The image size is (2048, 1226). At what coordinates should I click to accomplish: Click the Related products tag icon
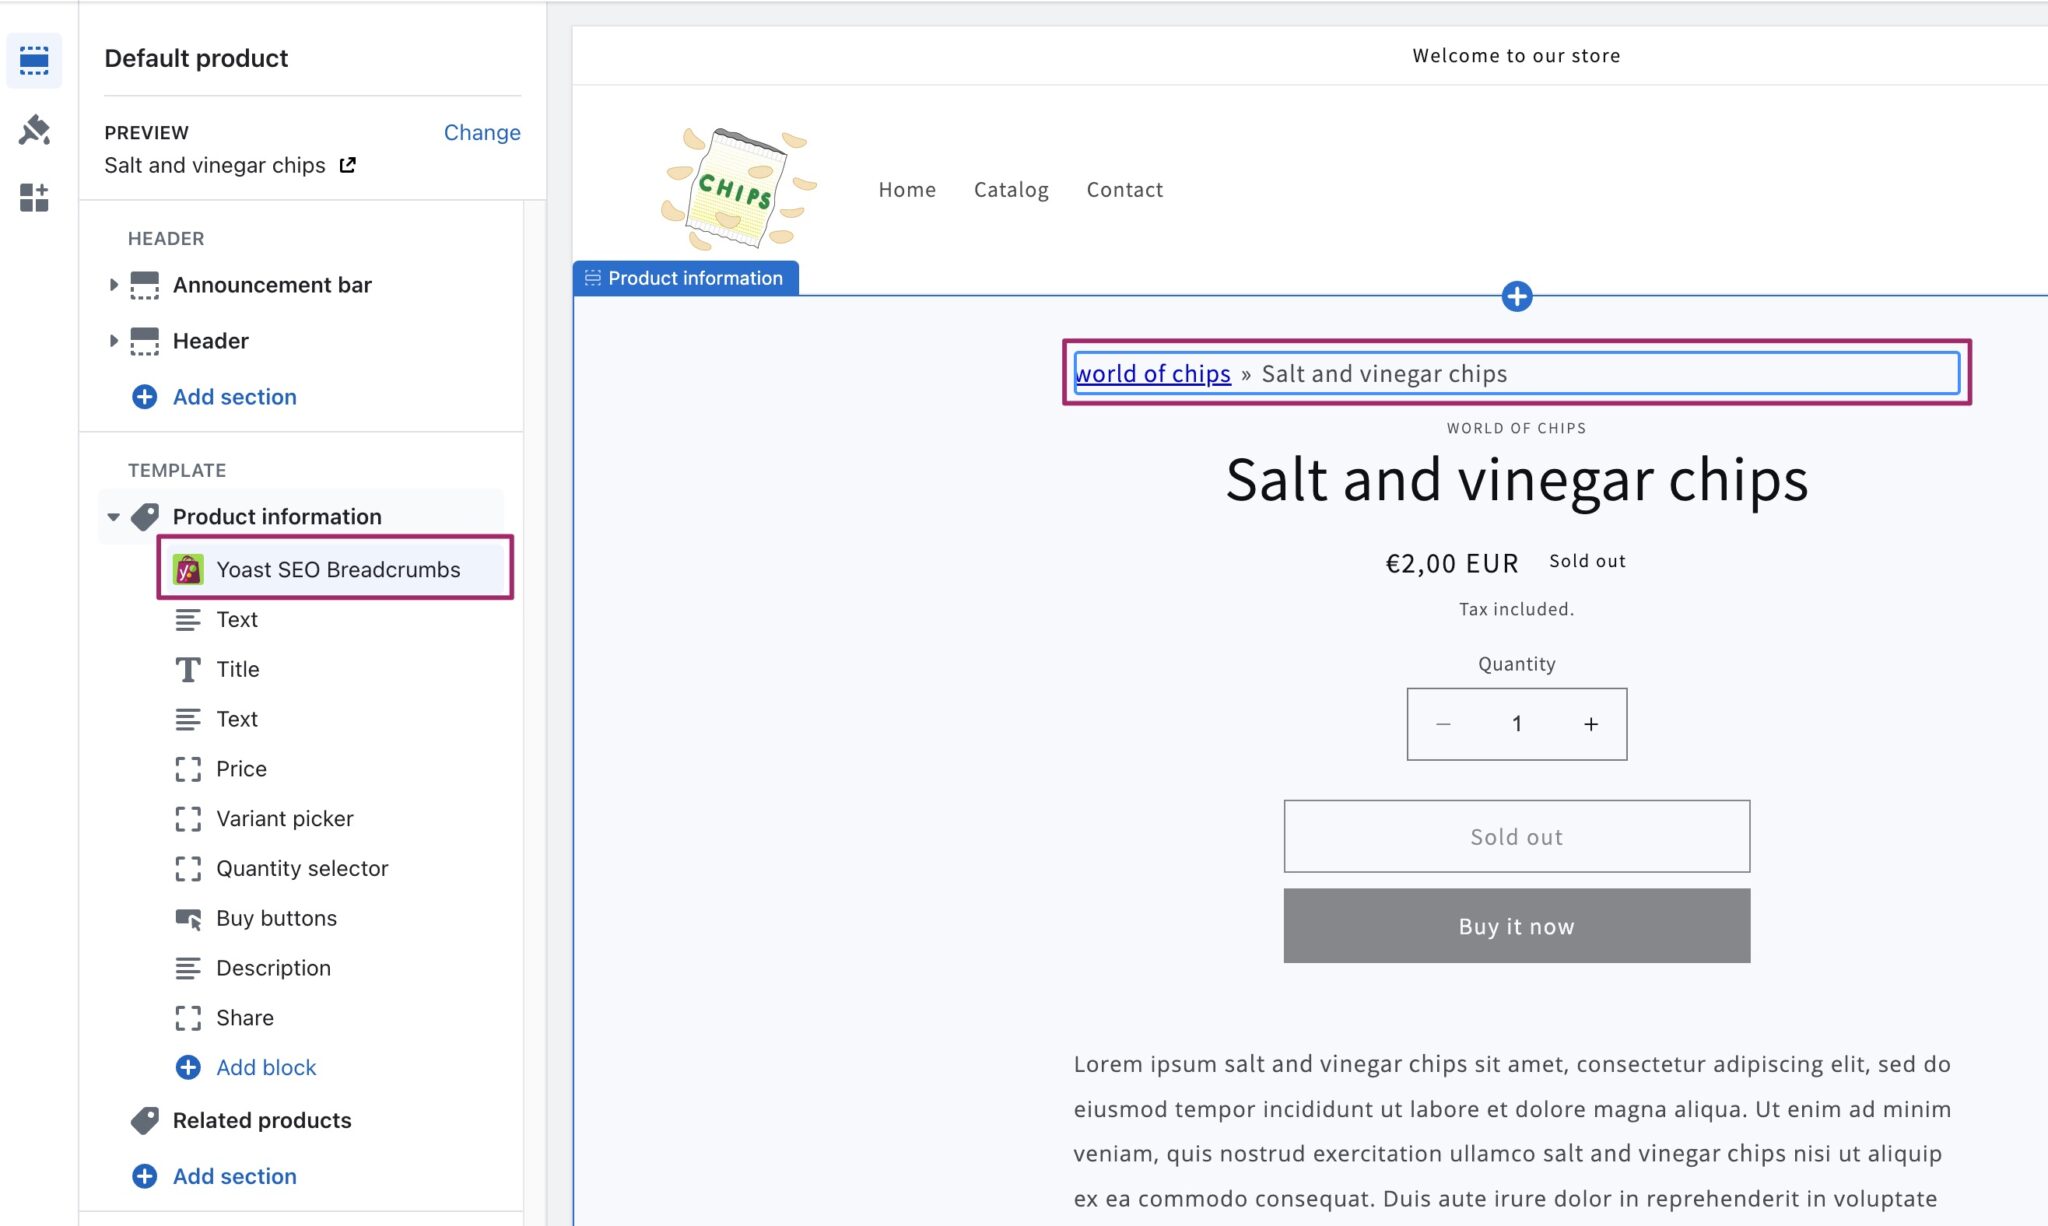[147, 1120]
